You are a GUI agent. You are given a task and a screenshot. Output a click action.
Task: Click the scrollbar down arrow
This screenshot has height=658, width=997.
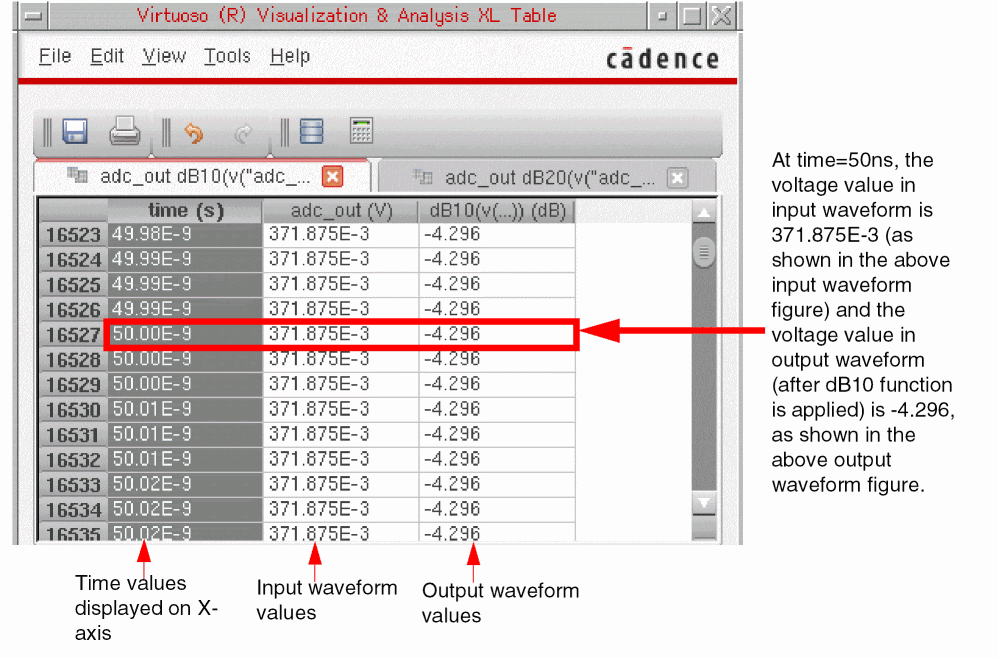[704, 503]
